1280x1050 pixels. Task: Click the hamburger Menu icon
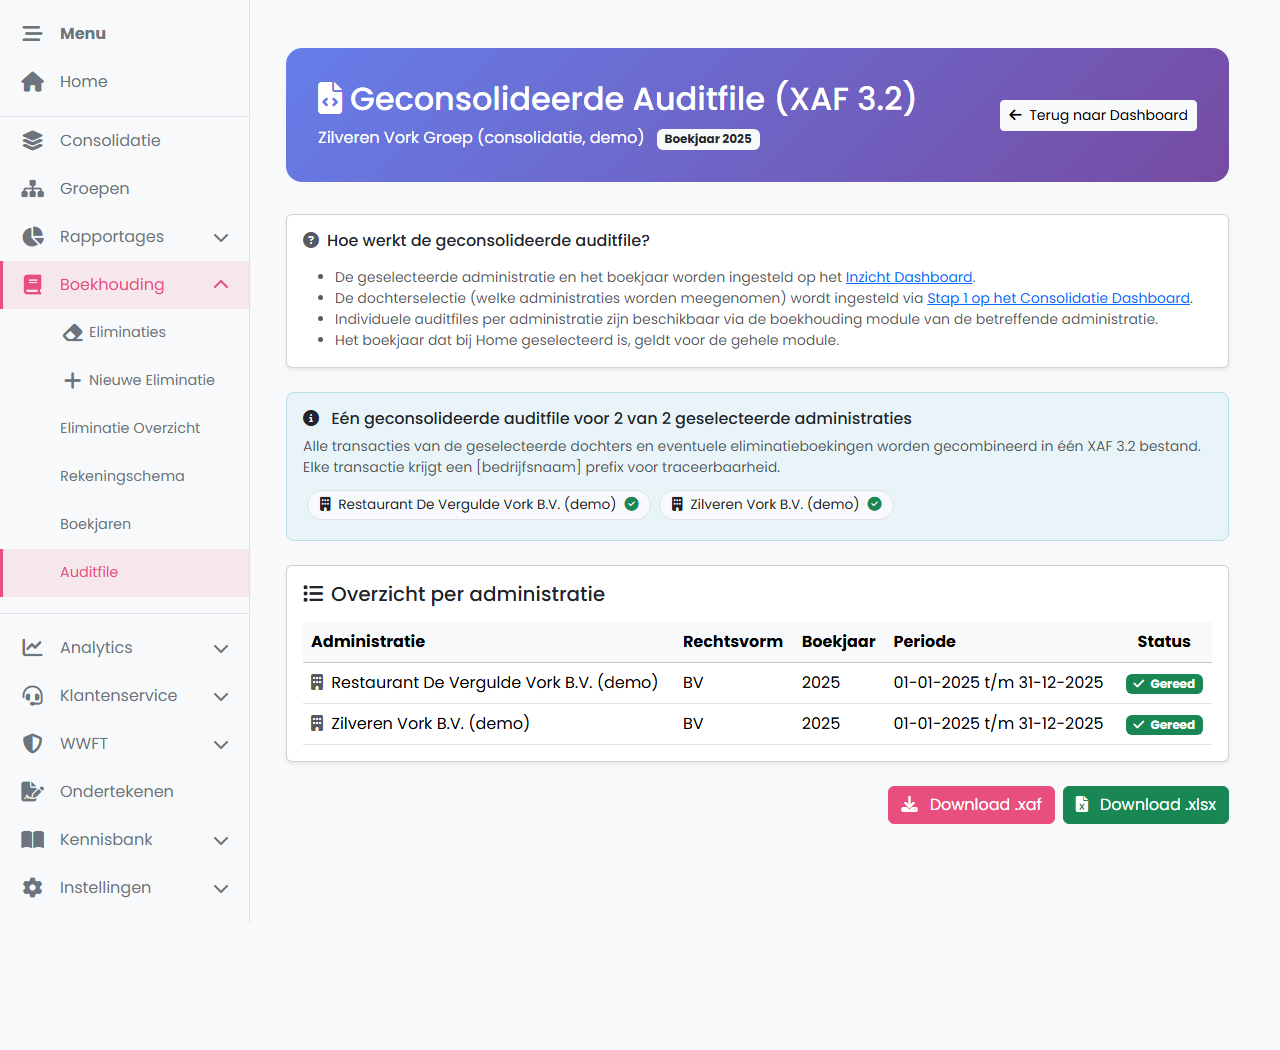[33, 34]
